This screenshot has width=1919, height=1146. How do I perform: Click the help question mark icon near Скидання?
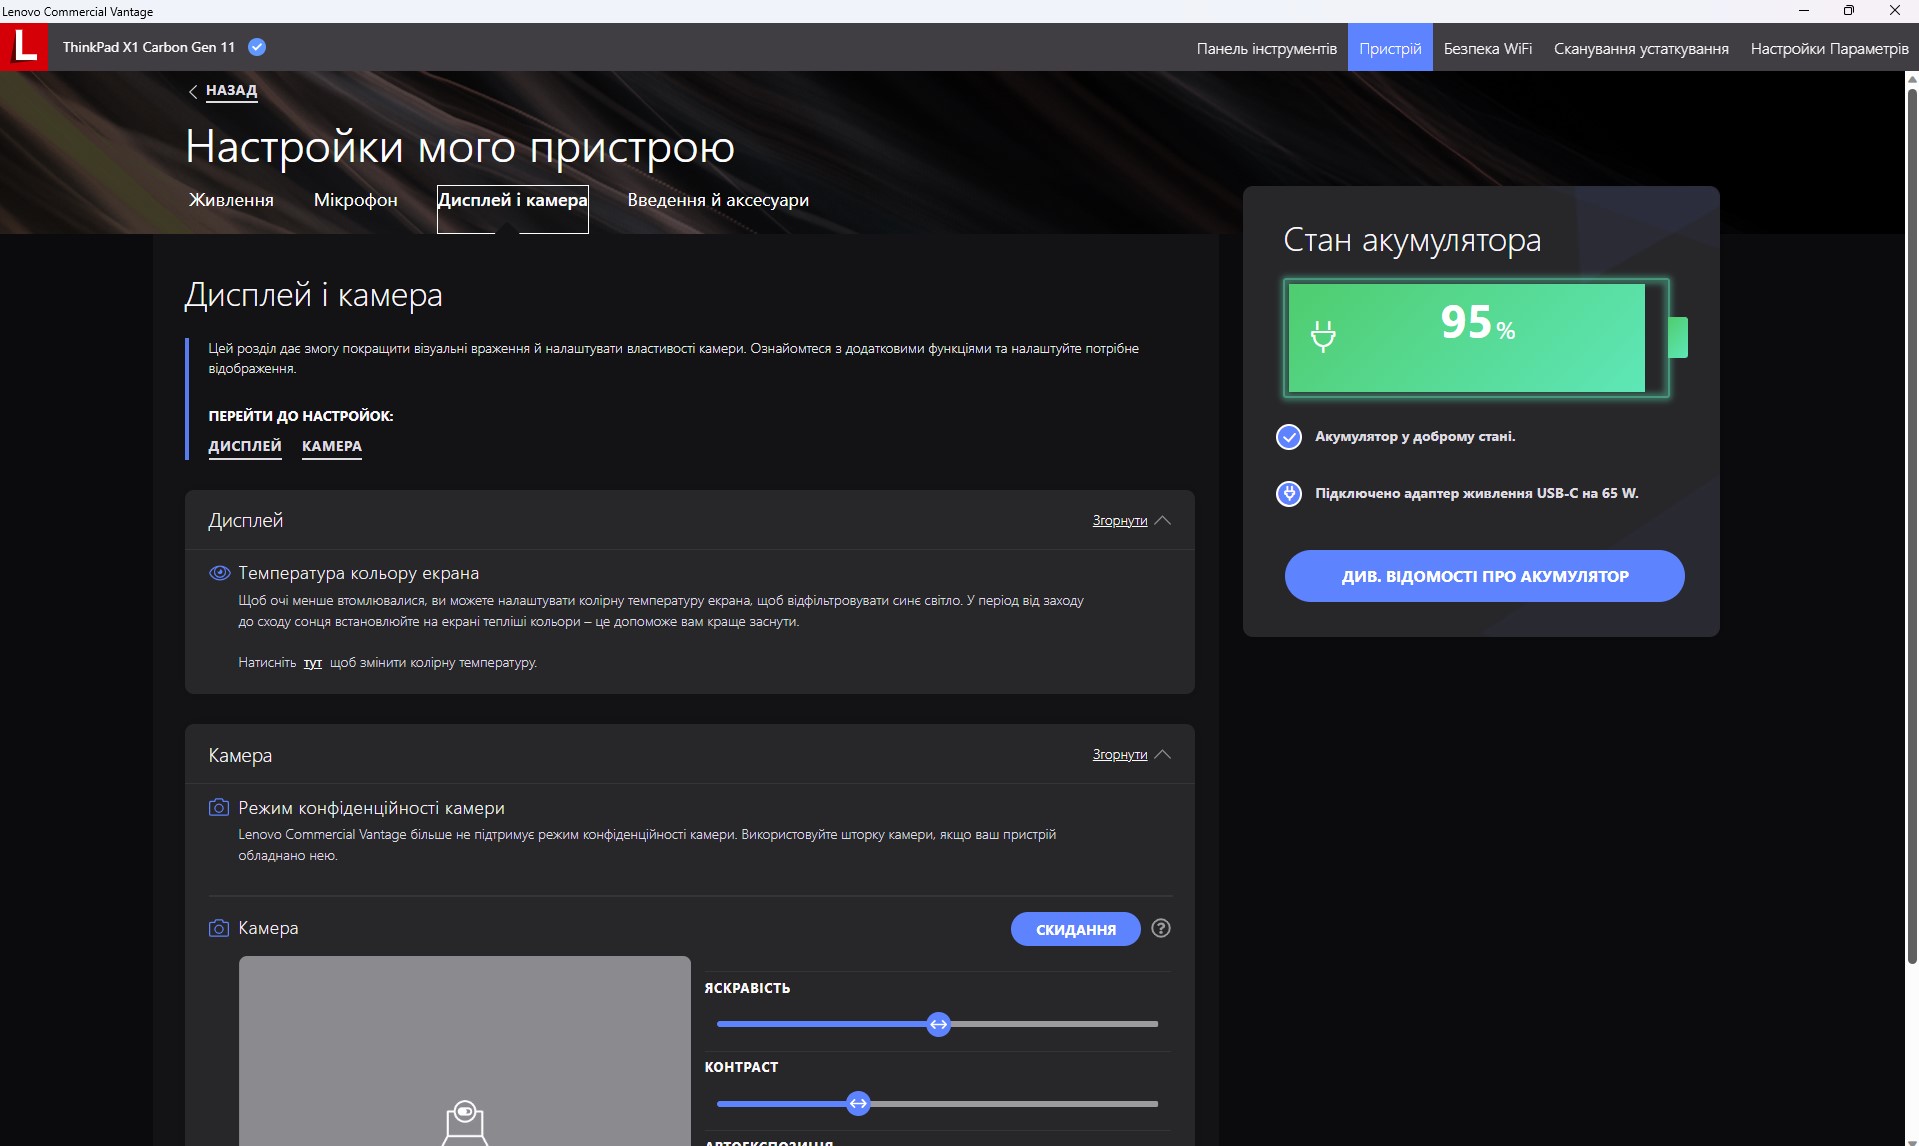(1160, 928)
